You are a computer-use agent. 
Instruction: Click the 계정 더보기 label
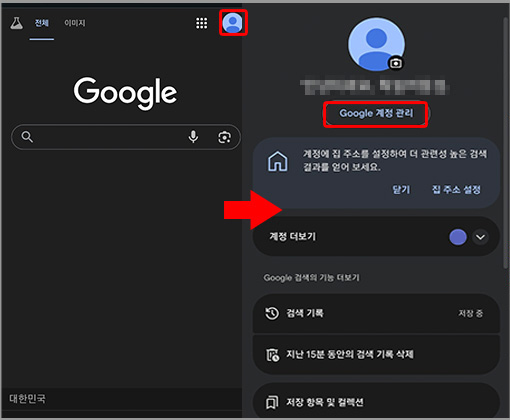tap(292, 237)
